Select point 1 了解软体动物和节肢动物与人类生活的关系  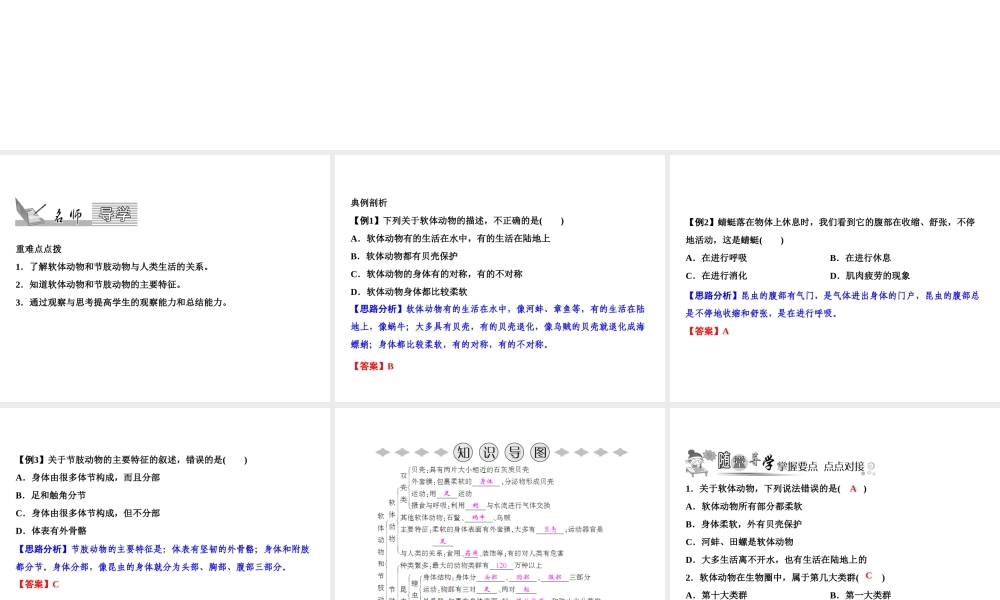pyautogui.click(x=112, y=267)
